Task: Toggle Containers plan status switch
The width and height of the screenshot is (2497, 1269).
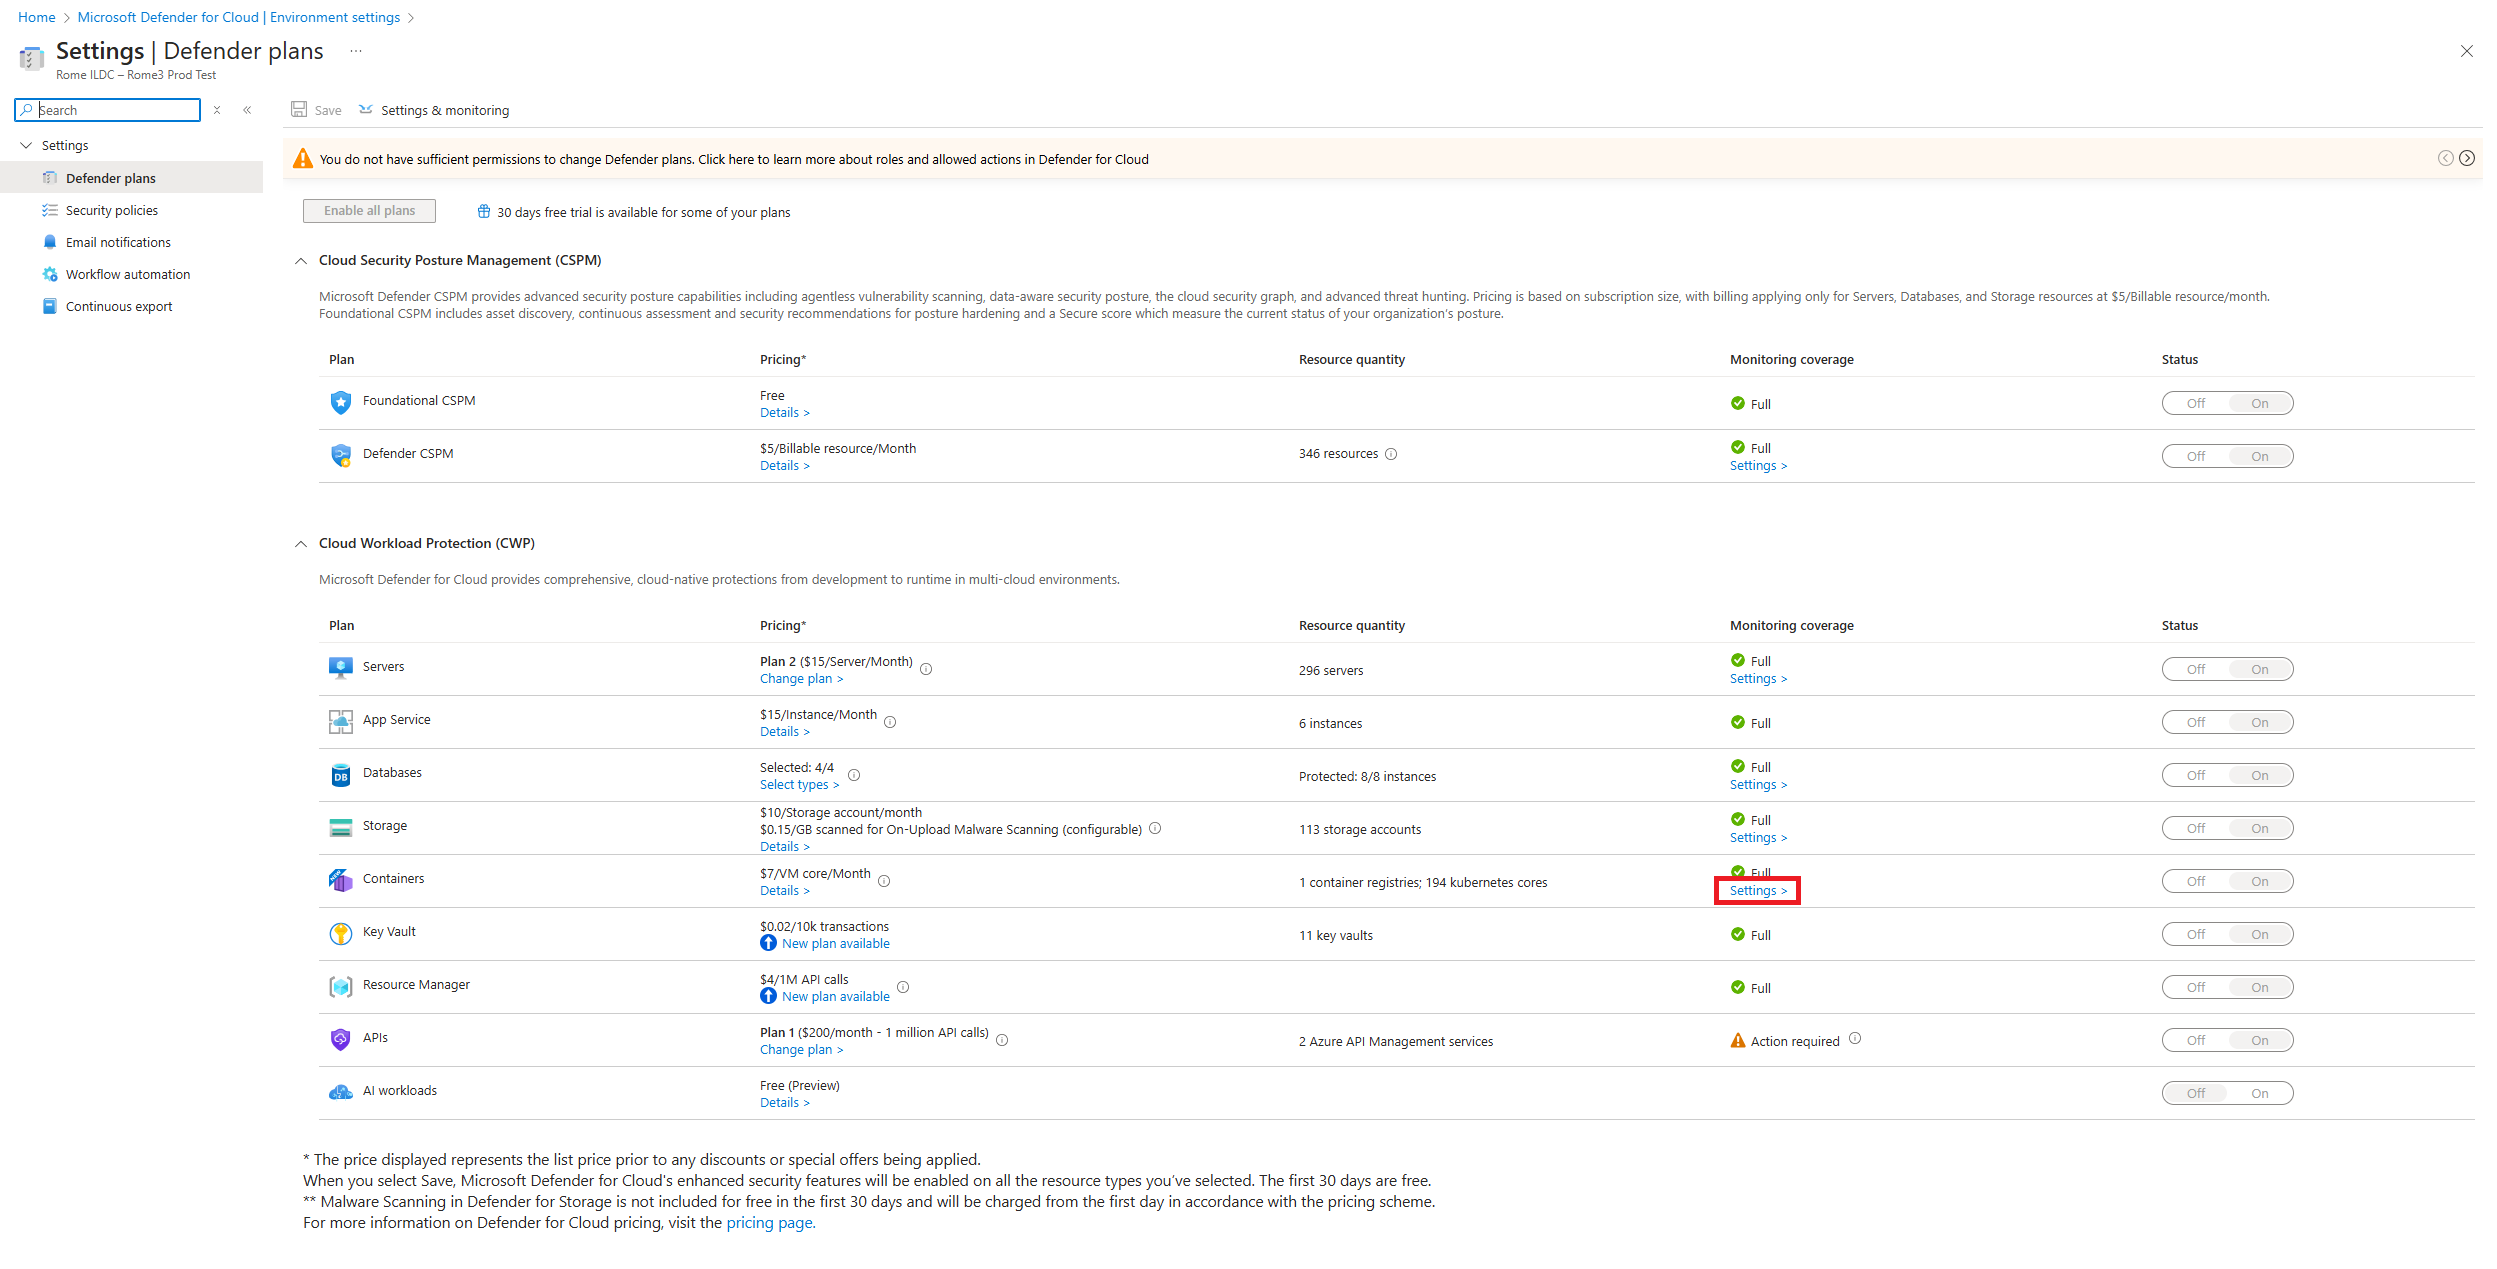Action: 2227,881
